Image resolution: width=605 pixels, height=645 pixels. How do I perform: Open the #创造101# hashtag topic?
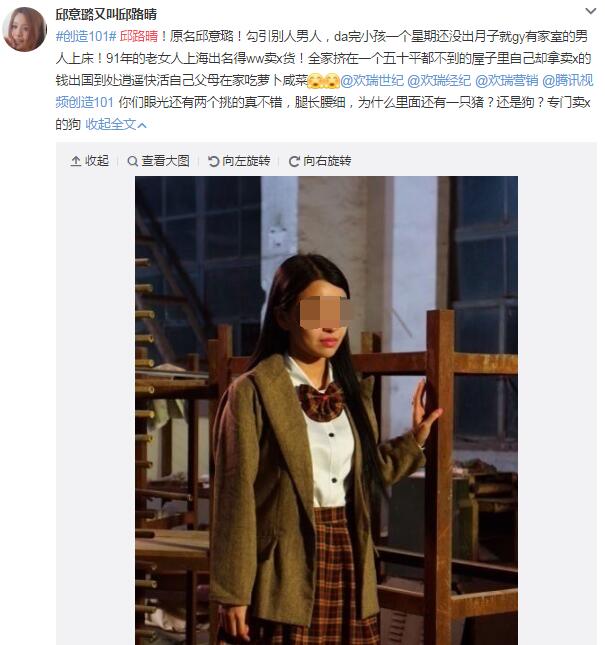pos(86,36)
